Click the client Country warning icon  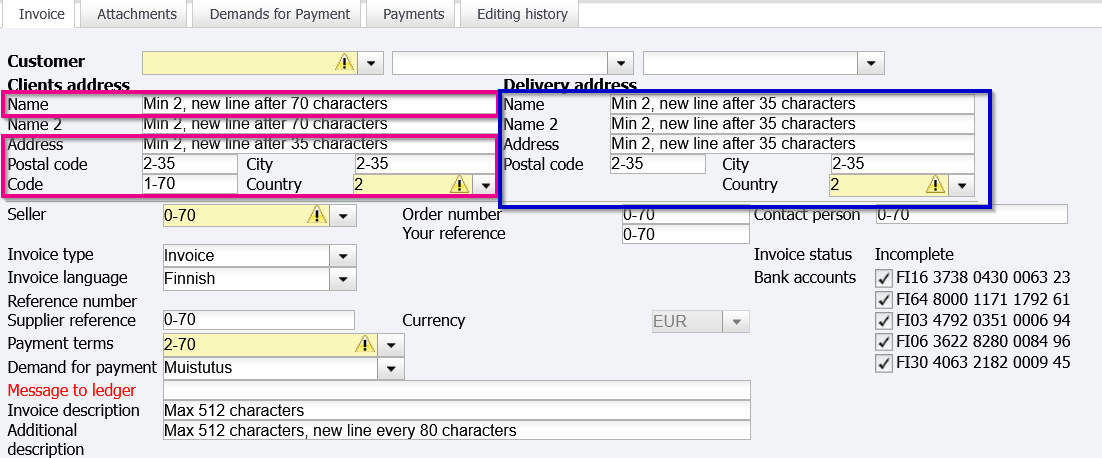[459, 185]
